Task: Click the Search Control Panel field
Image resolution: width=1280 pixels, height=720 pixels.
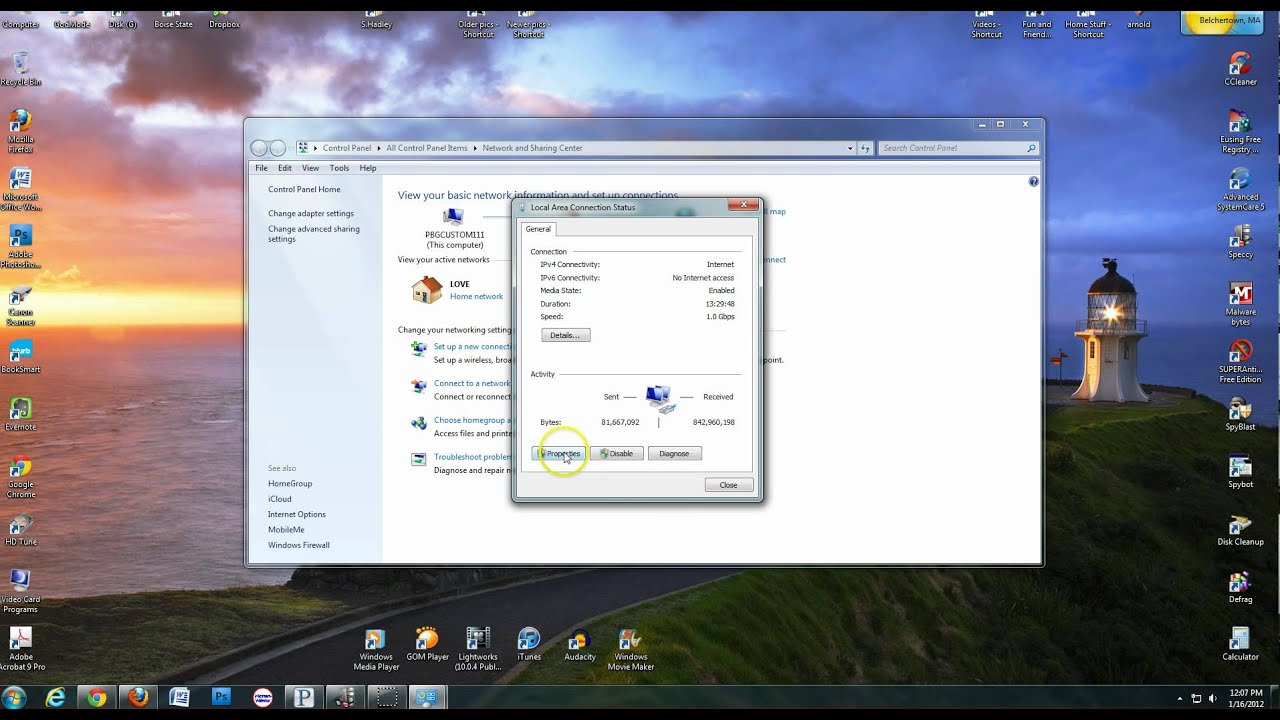Action: click(950, 148)
